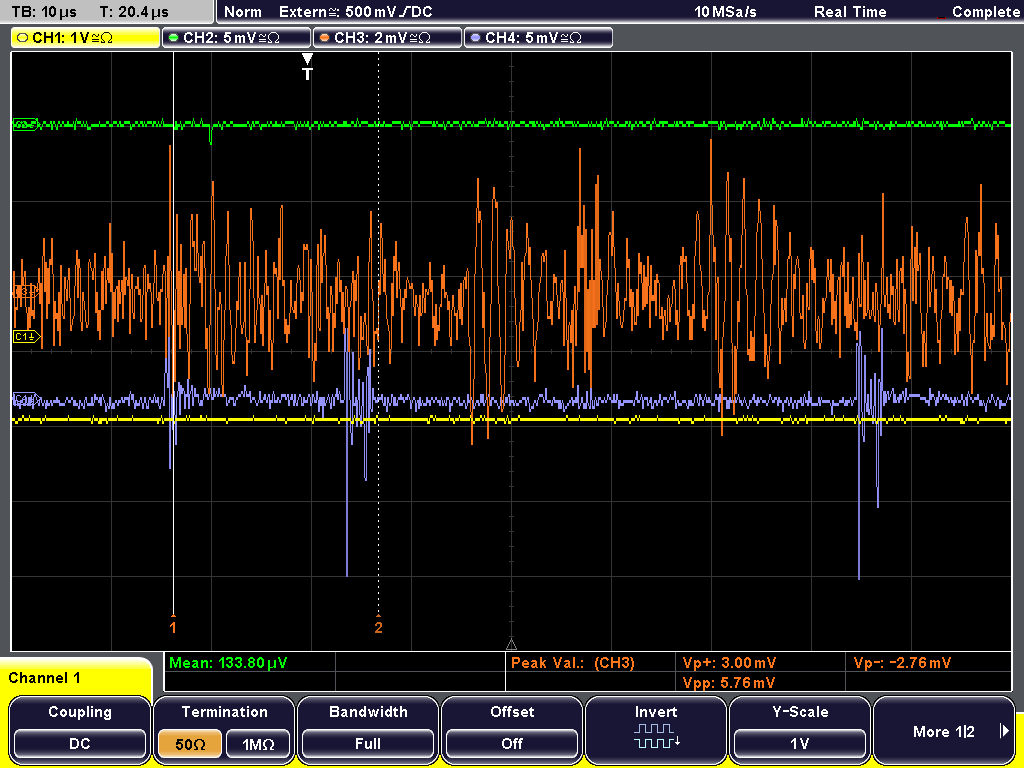Click the blue CH4 ground level marker
Viewport: 1024px width, 768px height.
point(25,398)
